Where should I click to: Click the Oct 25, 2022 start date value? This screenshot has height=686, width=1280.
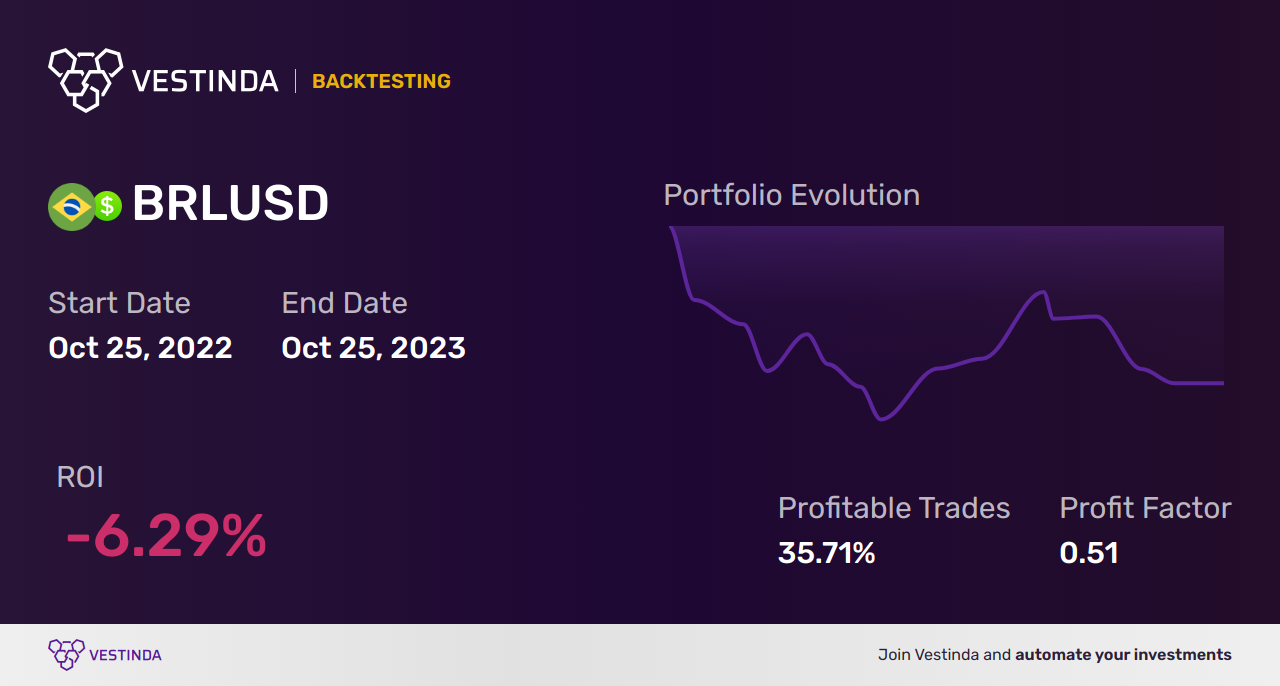pyautogui.click(x=140, y=348)
